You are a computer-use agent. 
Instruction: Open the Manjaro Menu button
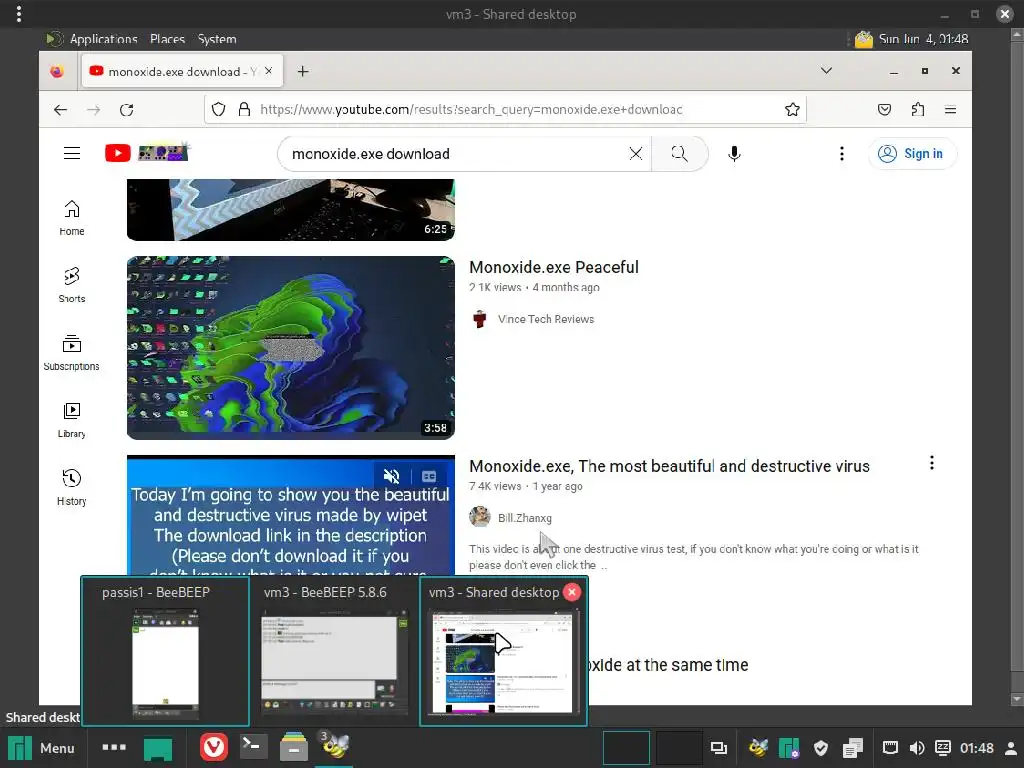click(x=42, y=748)
